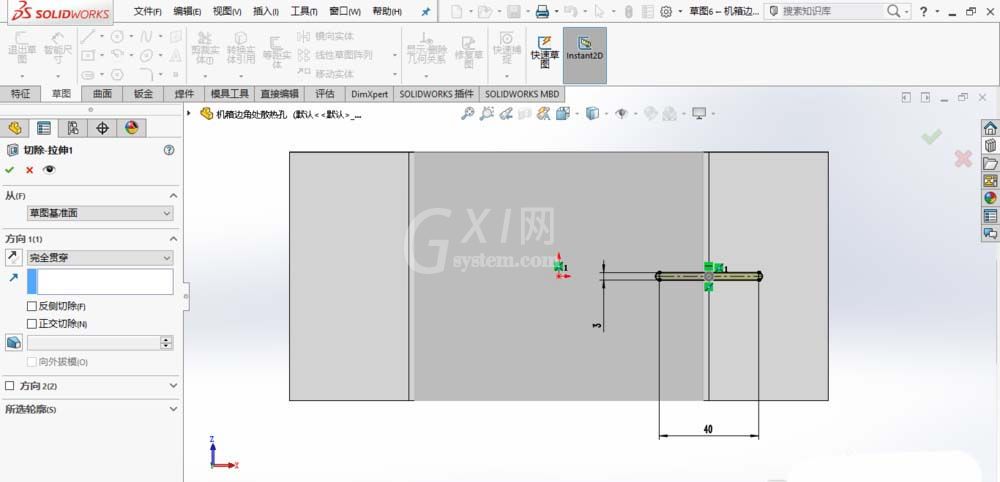Open the search type dropdown arrow
Image resolution: width=1000 pixels, height=482 pixels.
pos(906,11)
